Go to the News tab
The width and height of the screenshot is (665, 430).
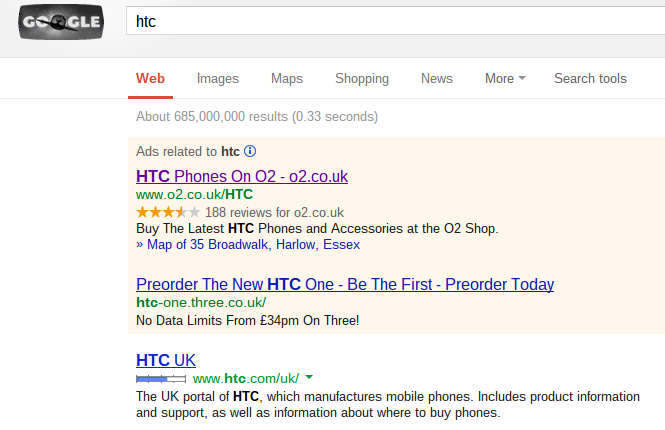pos(437,78)
